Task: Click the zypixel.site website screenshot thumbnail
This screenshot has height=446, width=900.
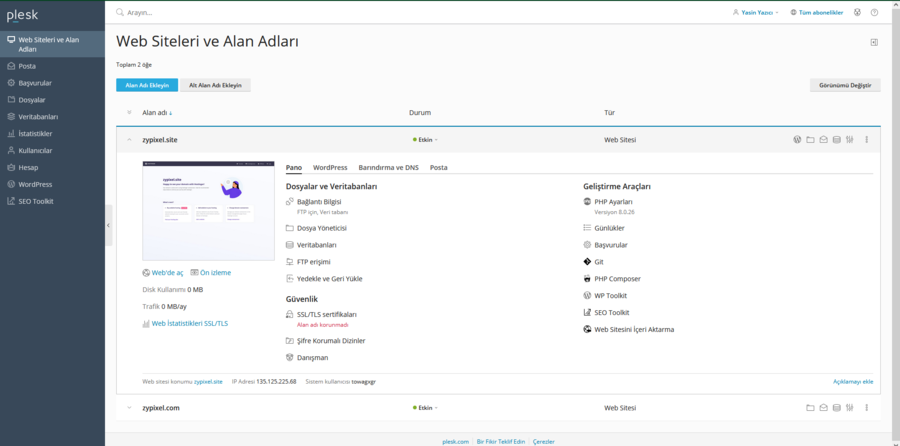Action: click(208, 211)
